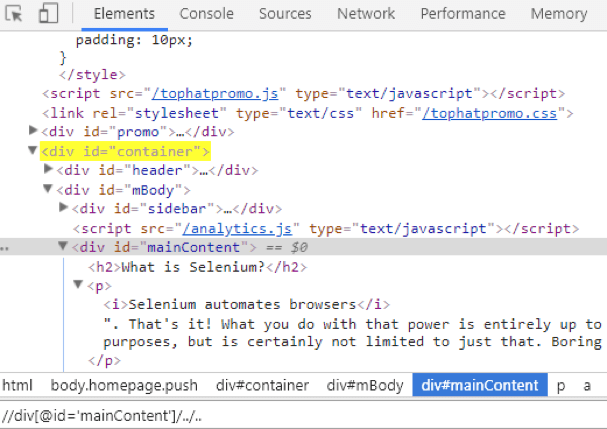Viewport: 607px width, 429px height.
Task: Select div#mBody in the breadcrumb
Action: (x=365, y=385)
